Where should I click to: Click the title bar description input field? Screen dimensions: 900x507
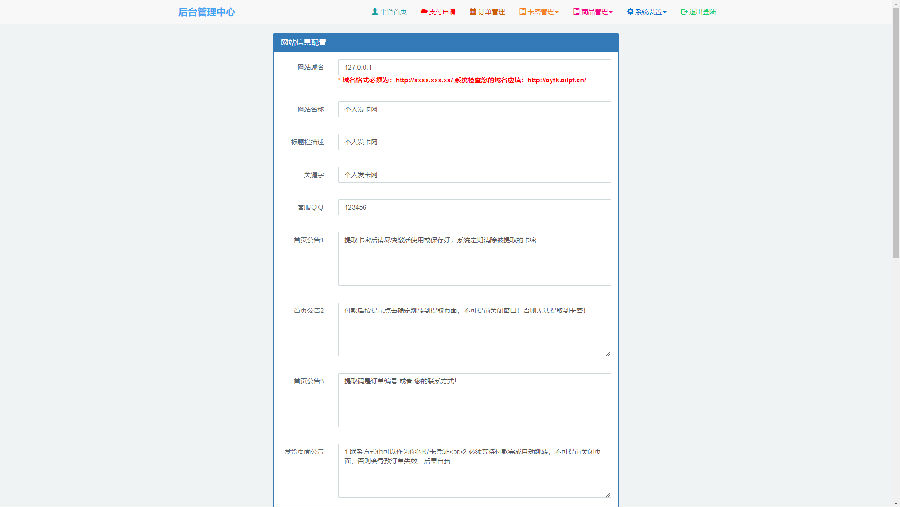pyautogui.click(x=475, y=142)
